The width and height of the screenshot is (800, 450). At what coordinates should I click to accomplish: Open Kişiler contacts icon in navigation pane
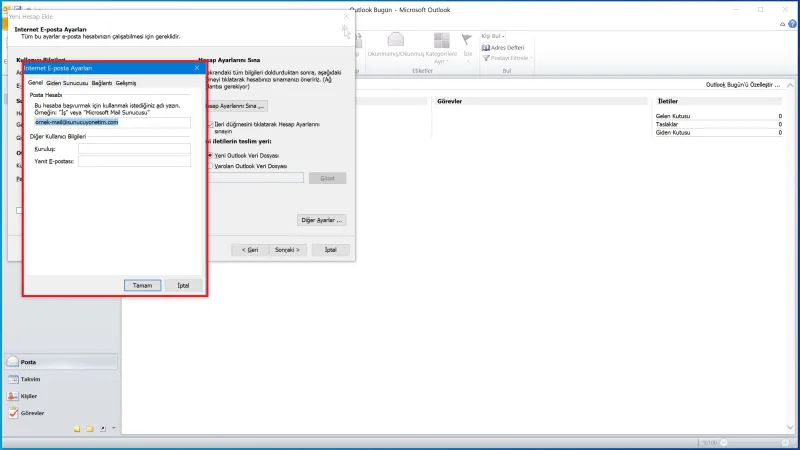pyautogui.click(x=13, y=396)
